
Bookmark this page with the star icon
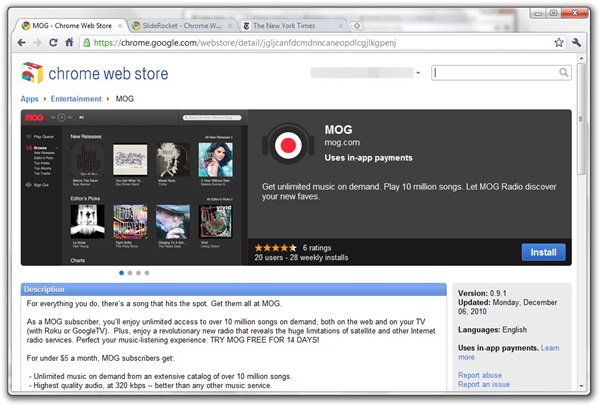pyautogui.click(x=559, y=42)
